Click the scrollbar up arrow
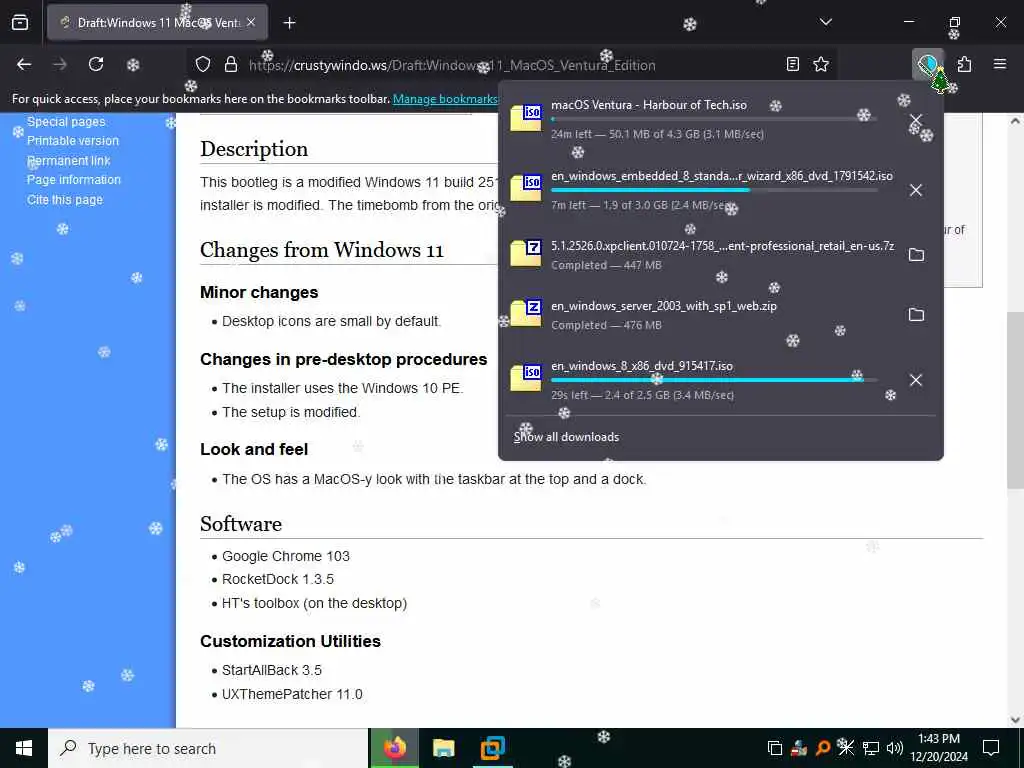Screen dimensions: 1024x768 [x=1016, y=121]
